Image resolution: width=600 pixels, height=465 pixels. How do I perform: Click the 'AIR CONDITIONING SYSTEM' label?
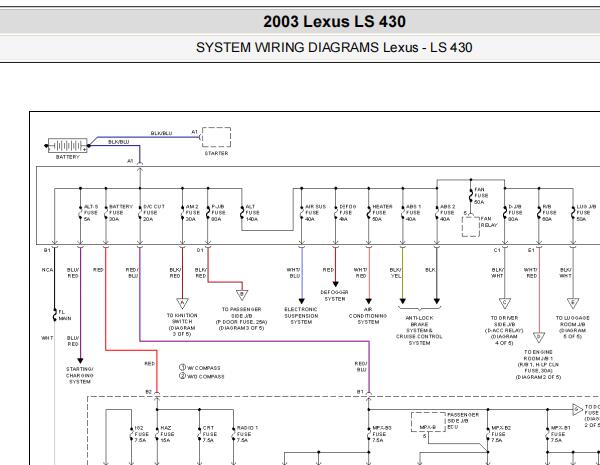pyautogui.click(x=368, y=316)
